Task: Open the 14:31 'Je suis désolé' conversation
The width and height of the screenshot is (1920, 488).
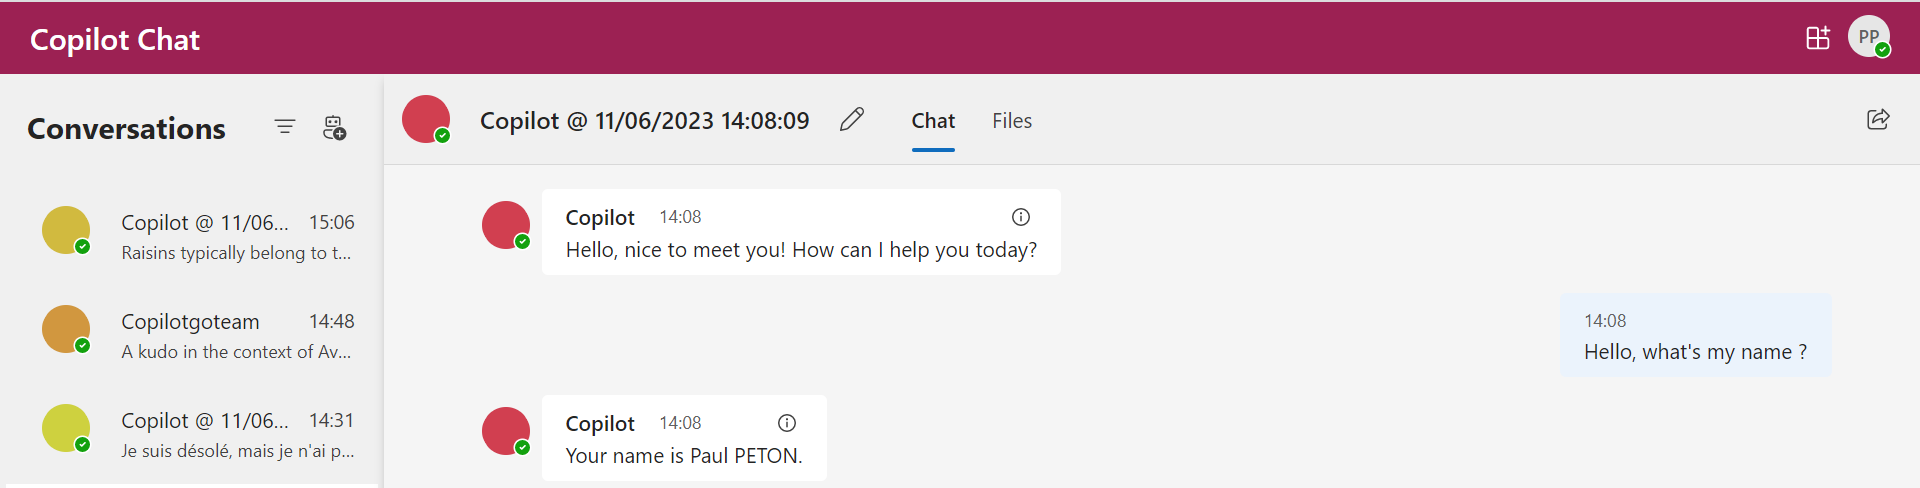Action: tap(237, 435)
